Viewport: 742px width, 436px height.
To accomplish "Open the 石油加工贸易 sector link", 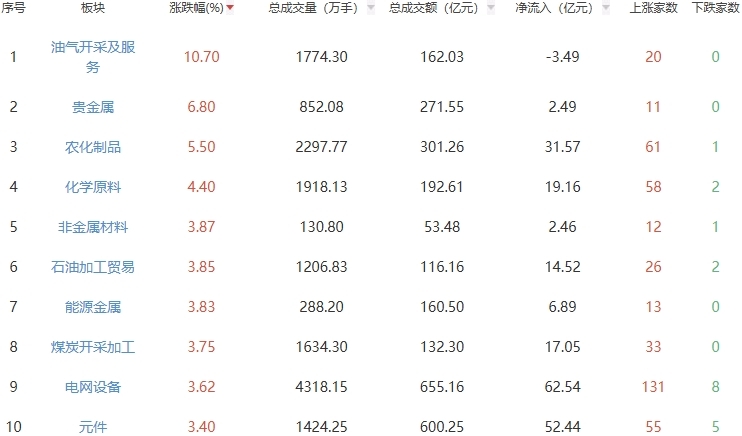I will (93, 267).
